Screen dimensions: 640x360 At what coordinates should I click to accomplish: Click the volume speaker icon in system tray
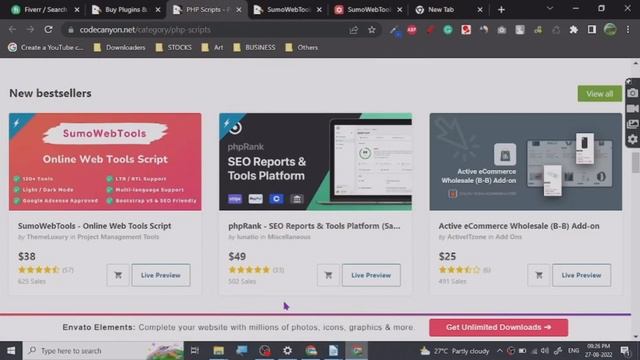[544, 351]
